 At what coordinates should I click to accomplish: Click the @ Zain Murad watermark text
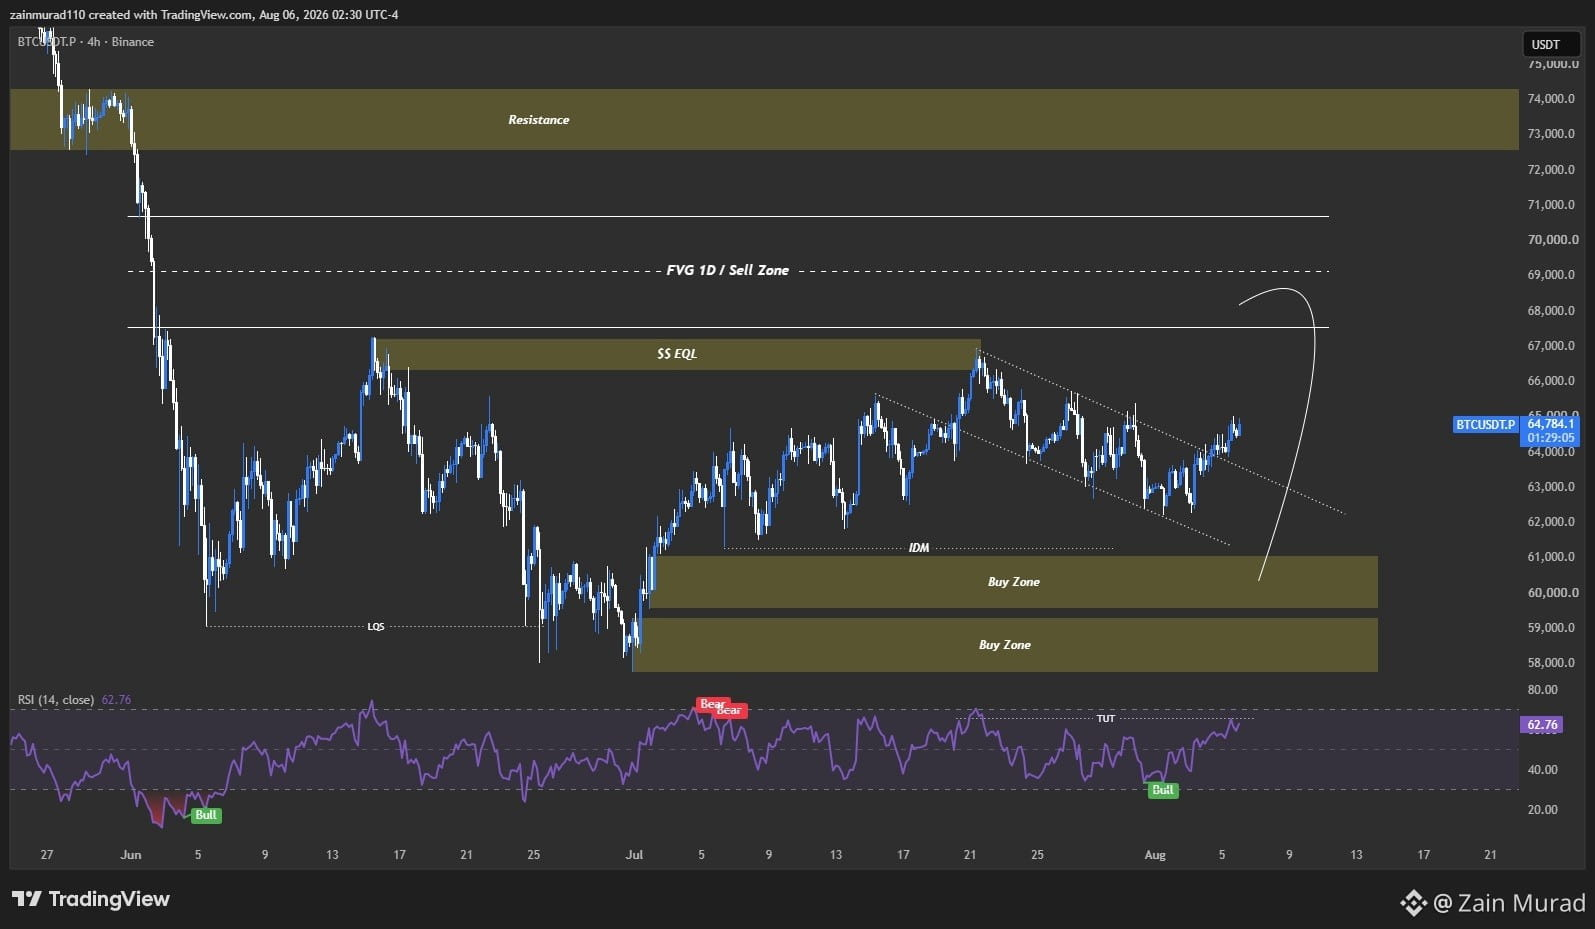pos(1510,903)
